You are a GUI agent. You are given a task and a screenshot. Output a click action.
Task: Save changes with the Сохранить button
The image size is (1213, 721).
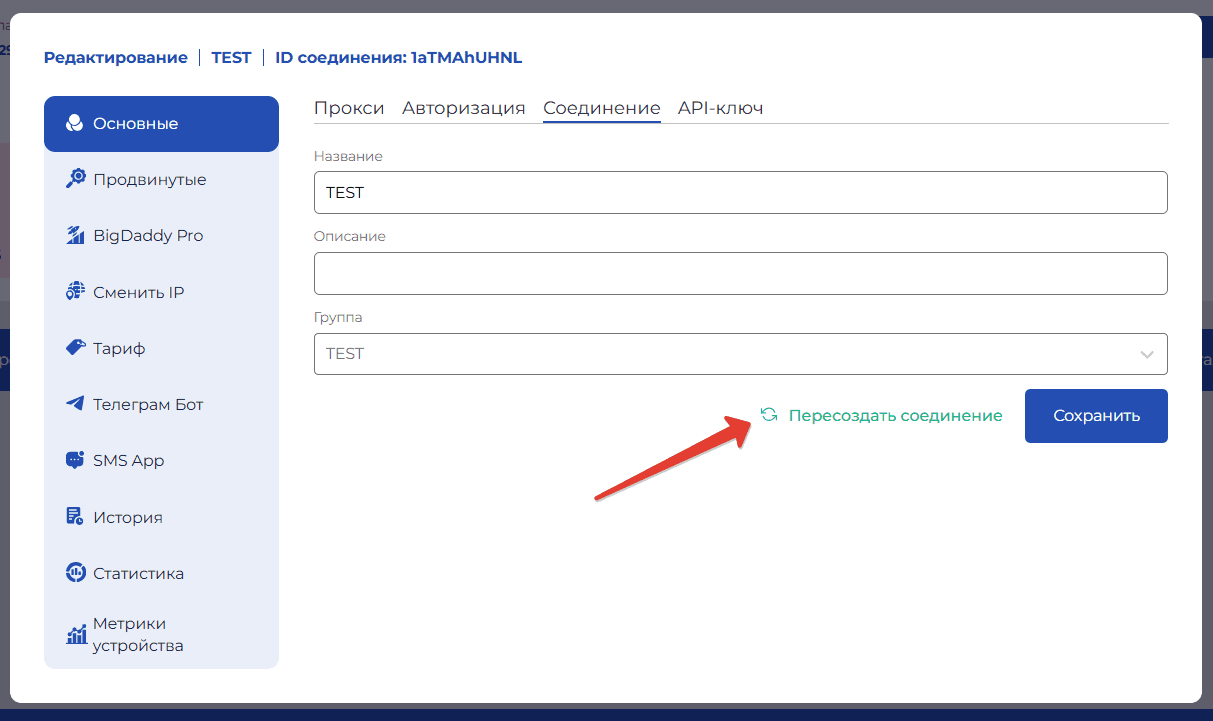1096,416
